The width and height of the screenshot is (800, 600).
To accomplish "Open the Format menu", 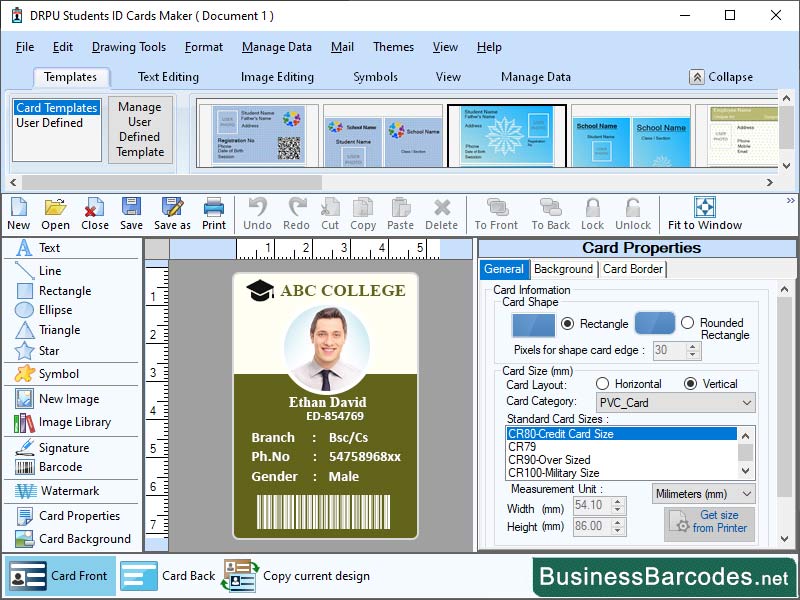I will tap(203, 47).
